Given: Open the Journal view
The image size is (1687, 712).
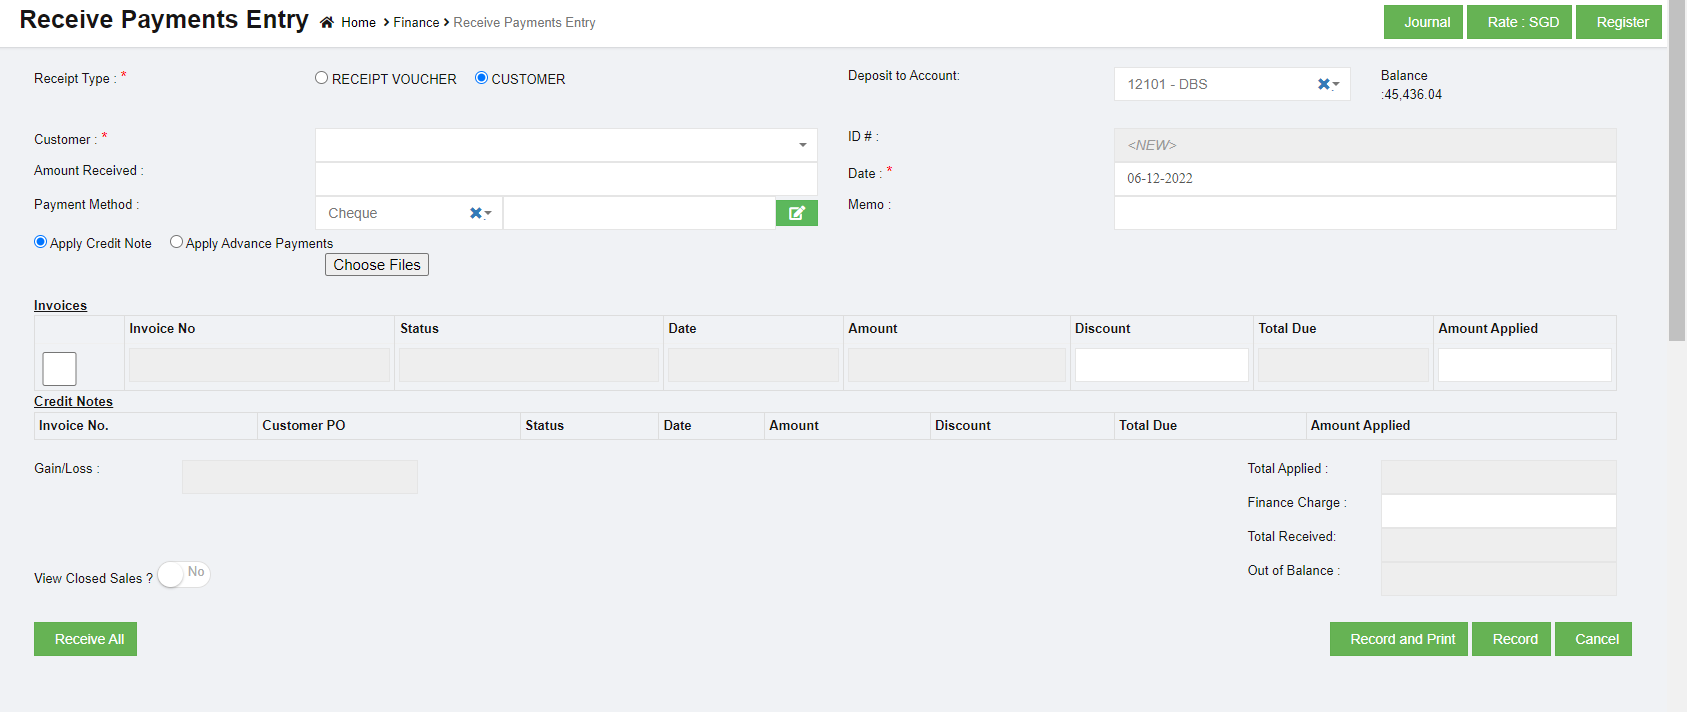Looking at the screenshot, I should pos(1423,22).
